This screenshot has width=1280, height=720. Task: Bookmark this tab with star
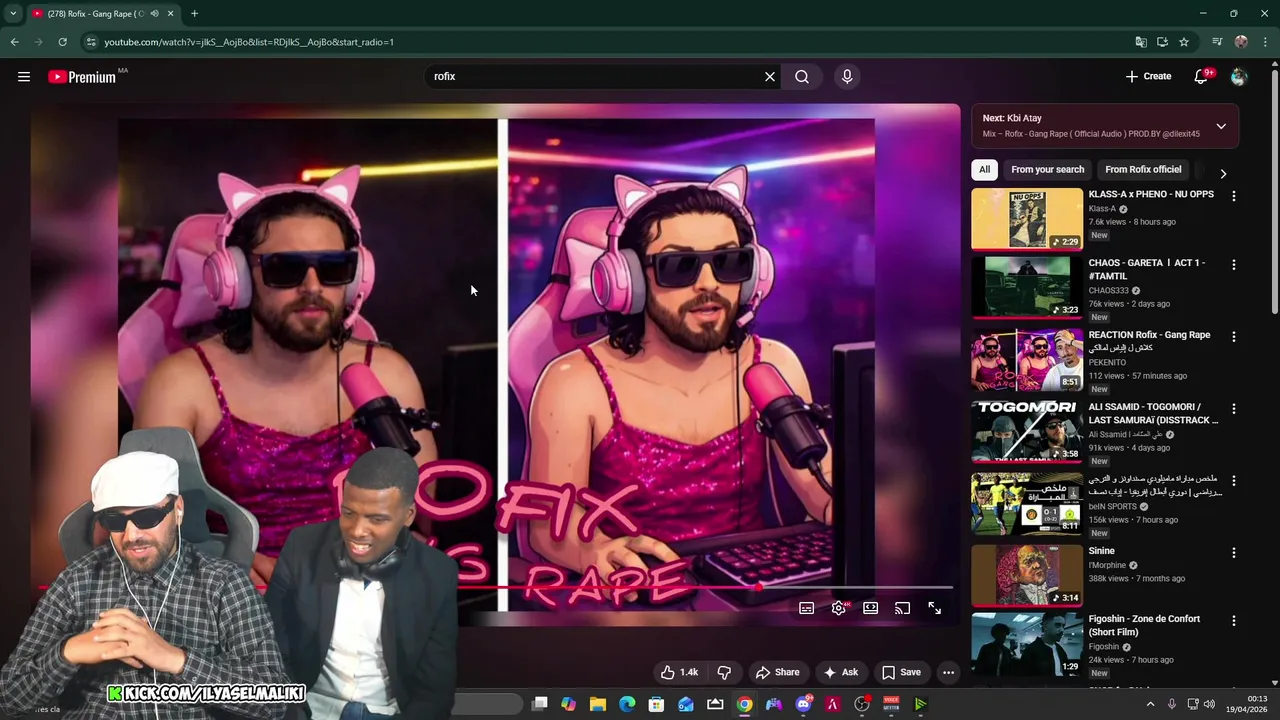pyautogui.click(x=1184, y=42)
